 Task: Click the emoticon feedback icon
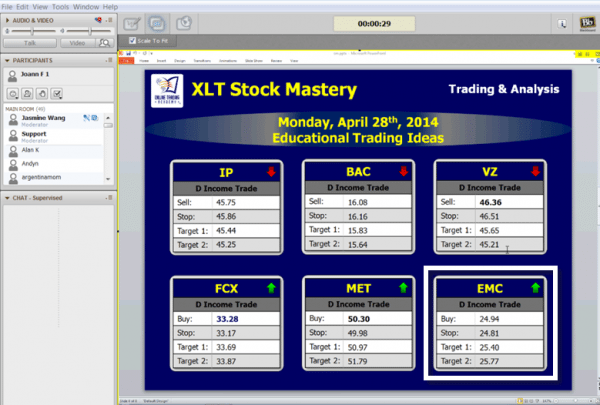point(14,93)
